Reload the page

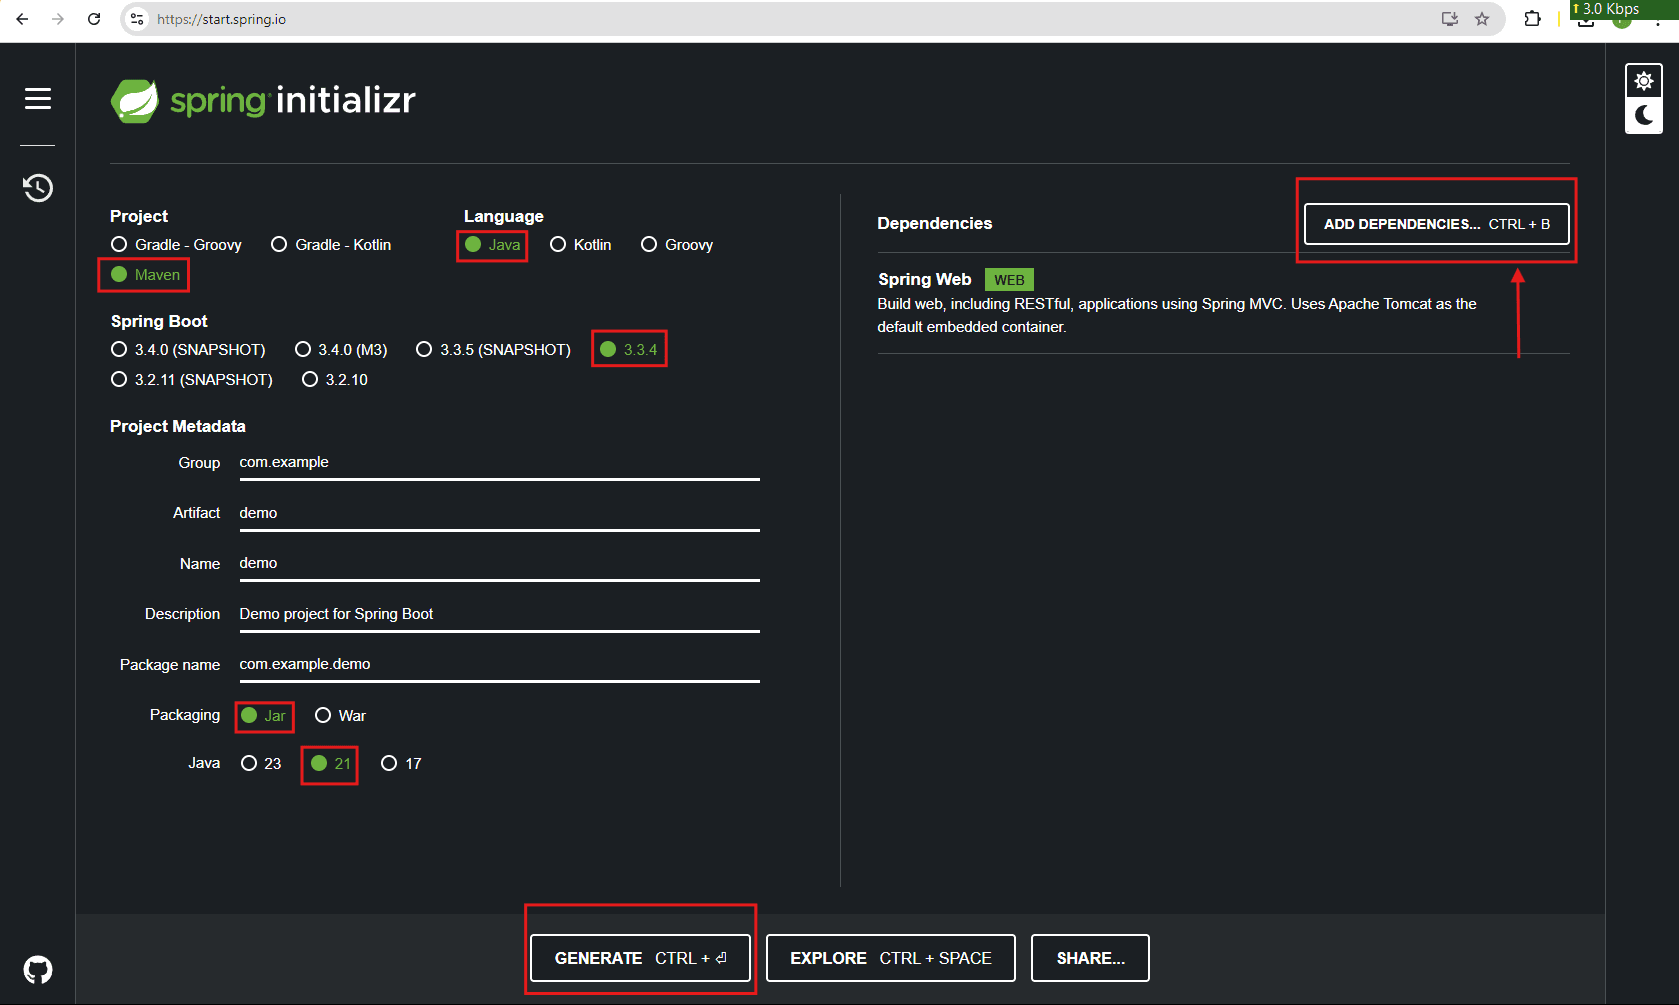coord(94,19)
